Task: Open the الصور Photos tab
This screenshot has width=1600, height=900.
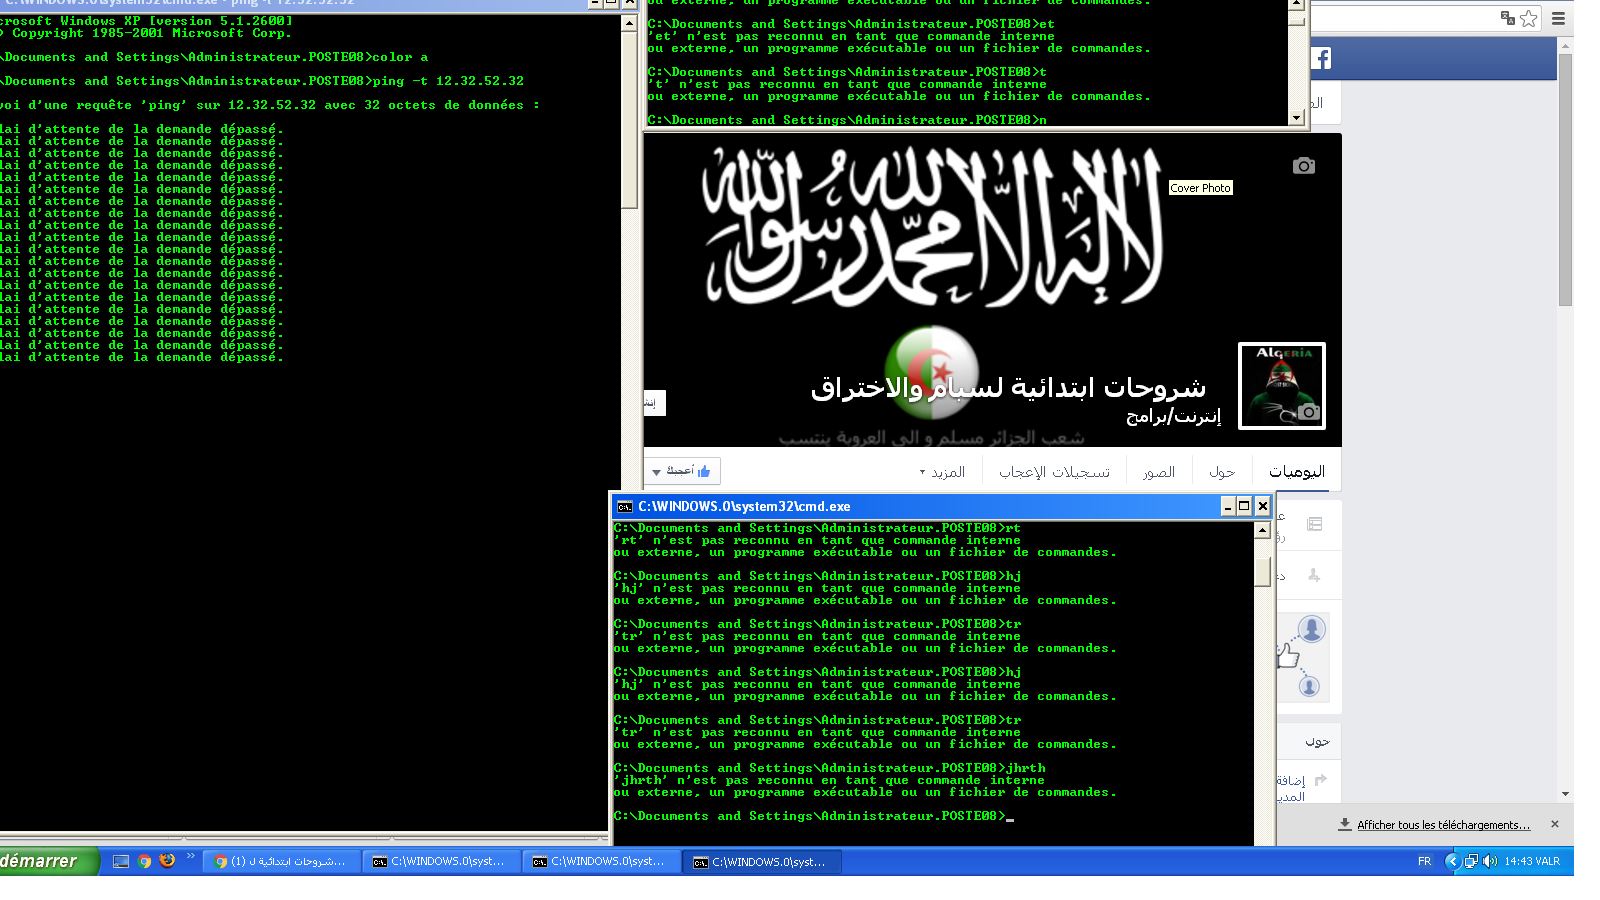Action: coord(1159,472)
